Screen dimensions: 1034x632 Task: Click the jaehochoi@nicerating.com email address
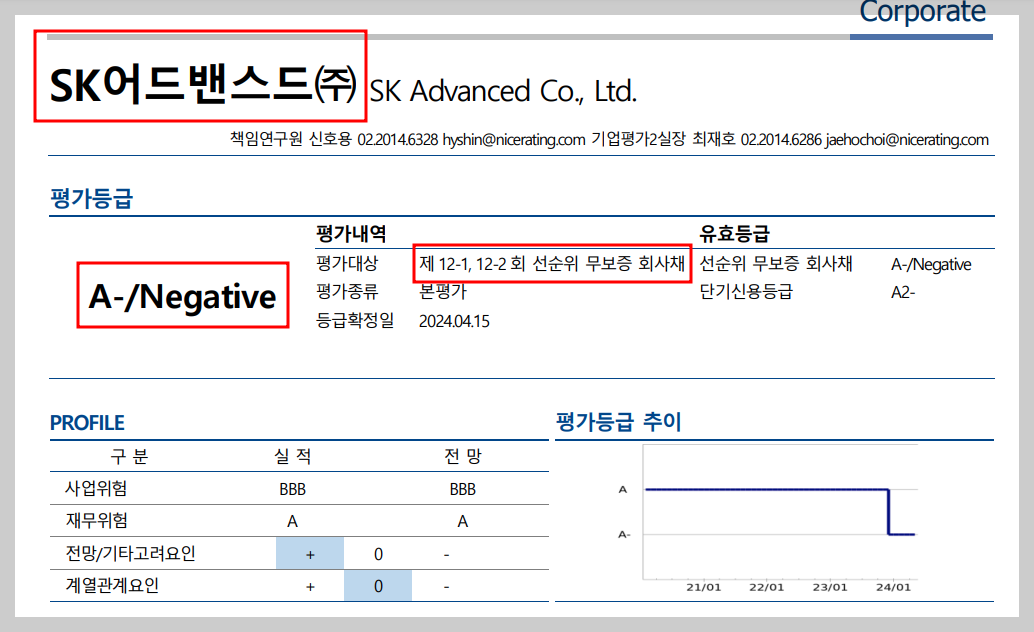pos(907,140)
